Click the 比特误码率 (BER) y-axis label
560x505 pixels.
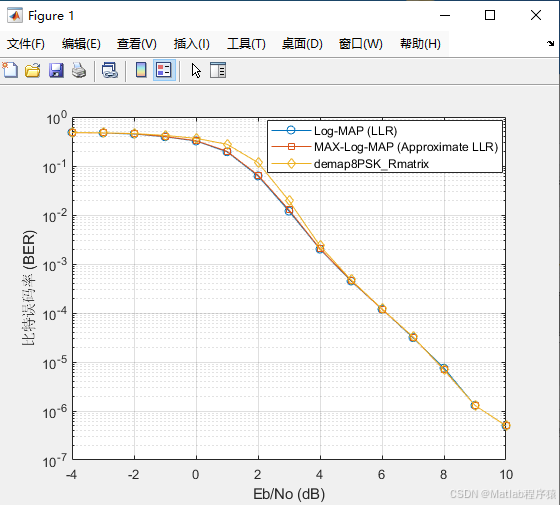point(29,288)
